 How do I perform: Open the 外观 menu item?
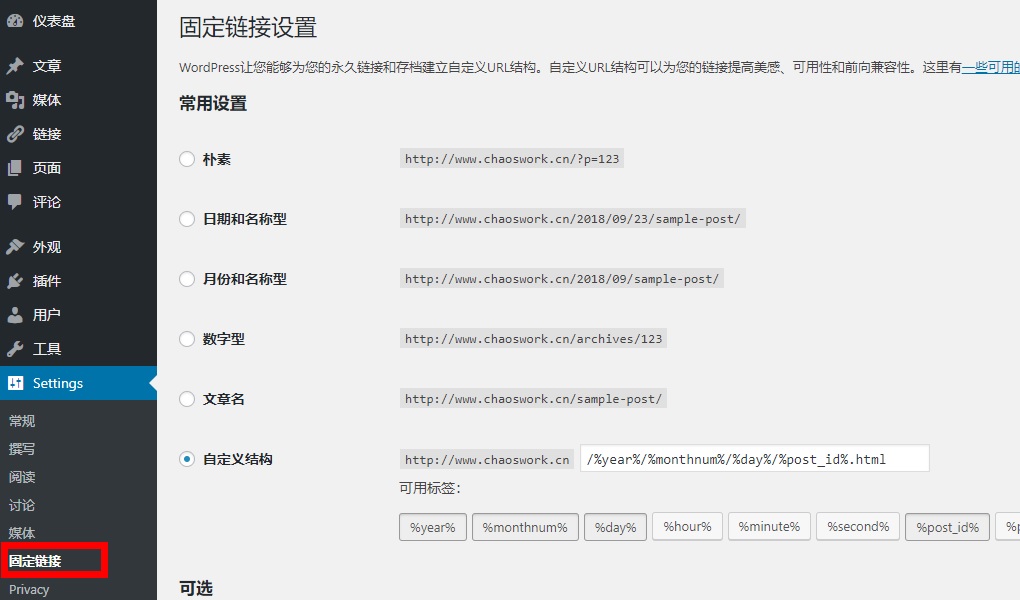[x=78, y=247]
